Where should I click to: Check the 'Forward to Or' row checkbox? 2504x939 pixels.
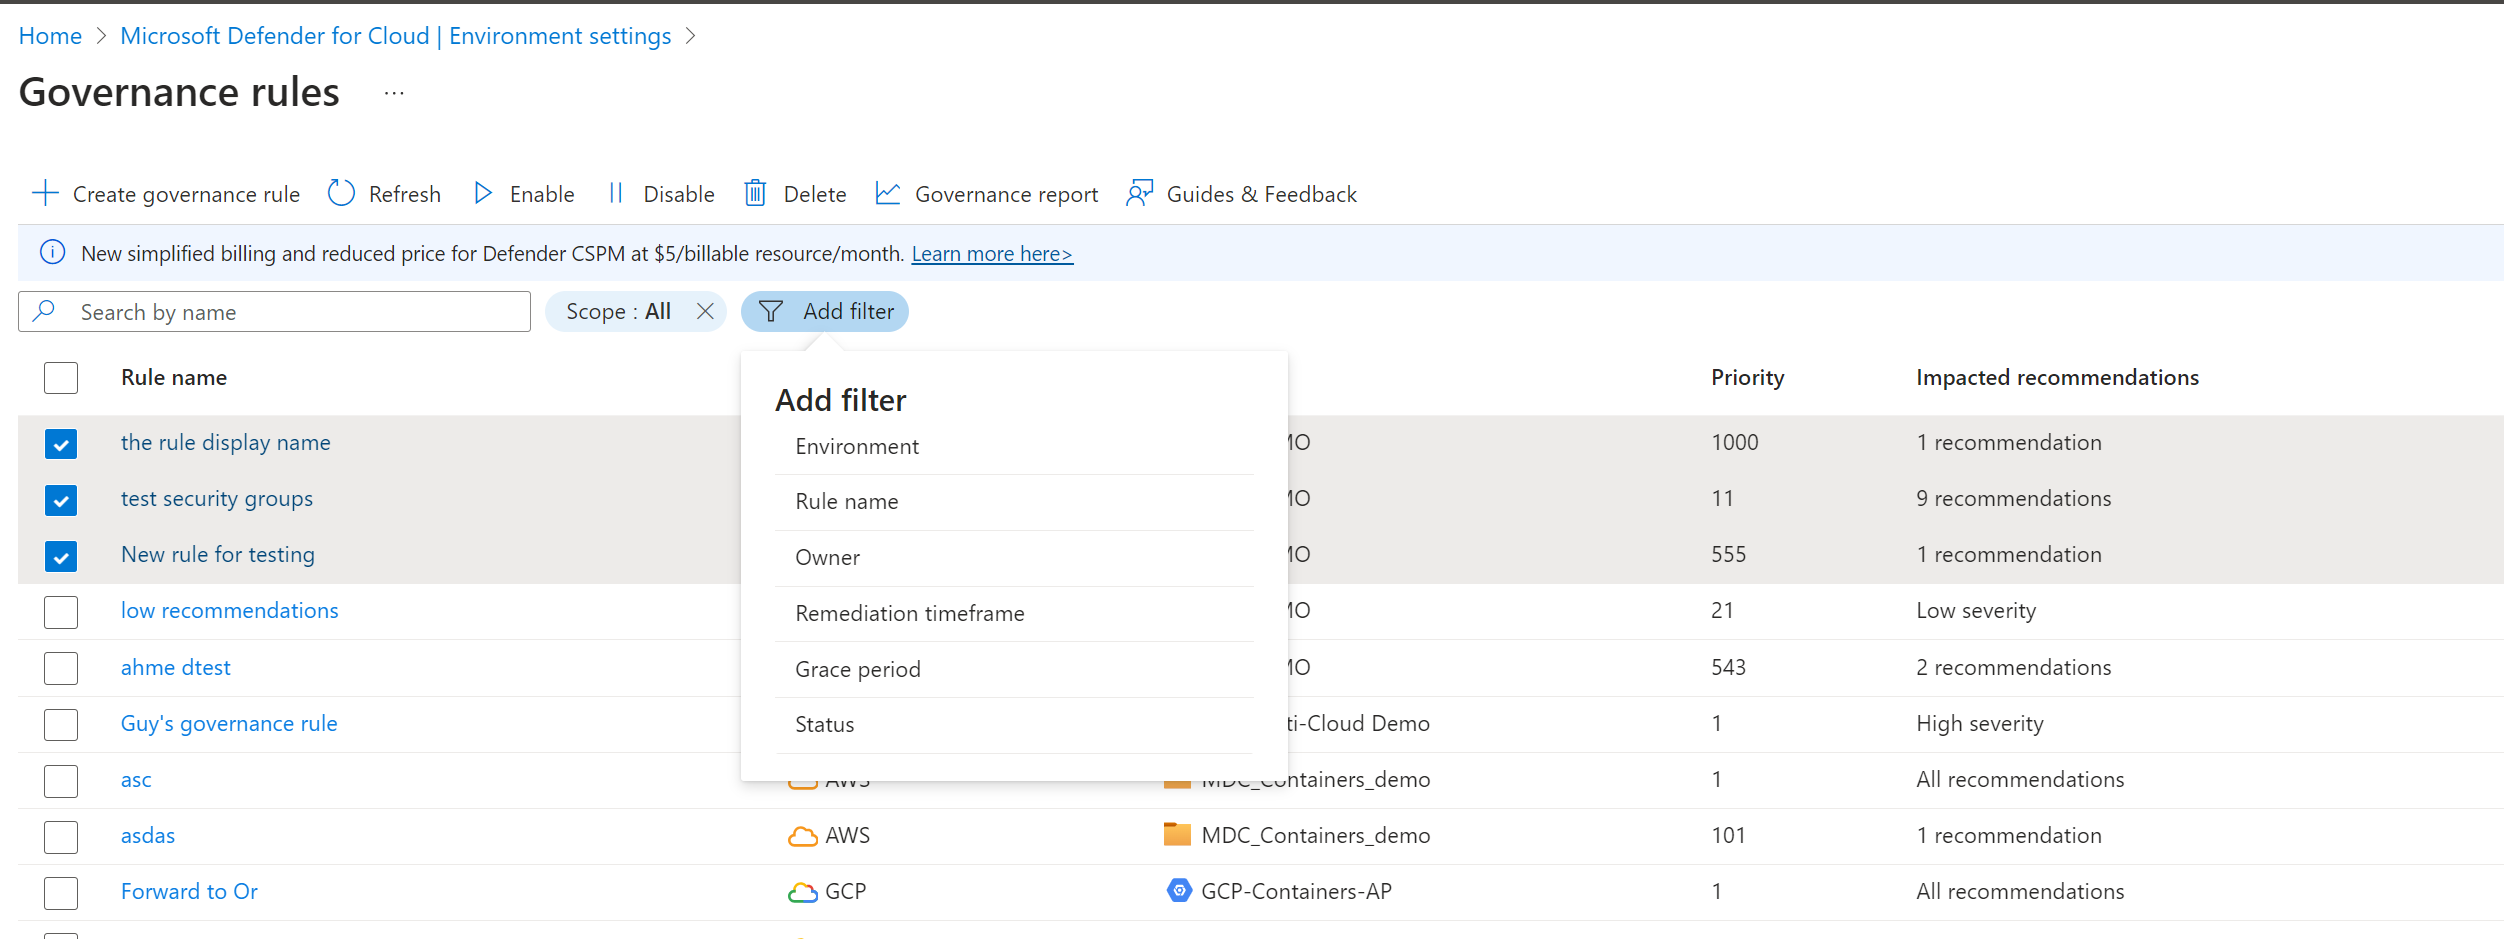(61, 893)
